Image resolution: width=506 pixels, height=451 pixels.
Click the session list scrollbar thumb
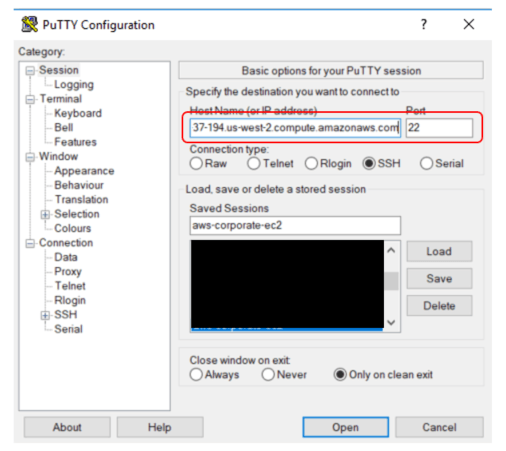coord(391,281)
